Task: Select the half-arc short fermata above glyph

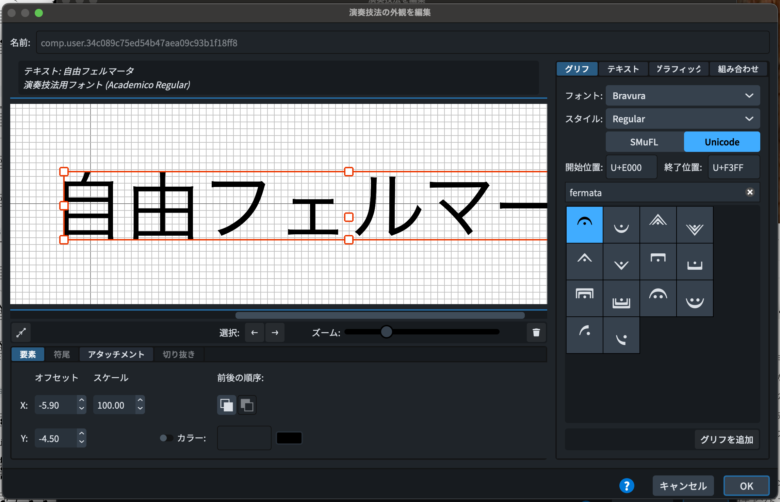Action: point(585,335)
